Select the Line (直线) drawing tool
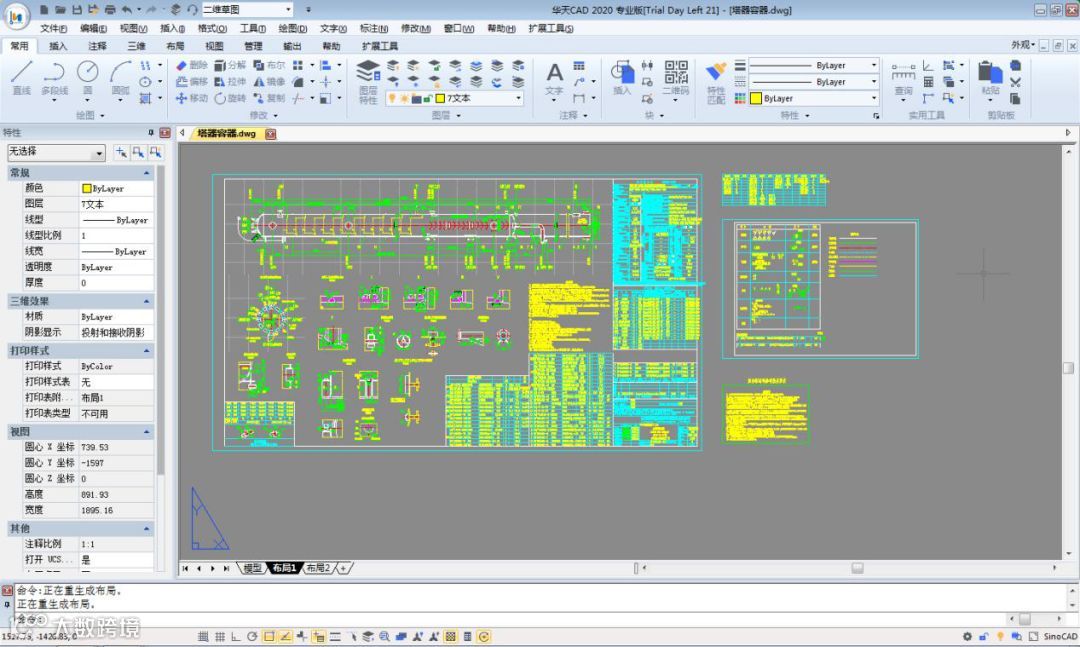 21,77
